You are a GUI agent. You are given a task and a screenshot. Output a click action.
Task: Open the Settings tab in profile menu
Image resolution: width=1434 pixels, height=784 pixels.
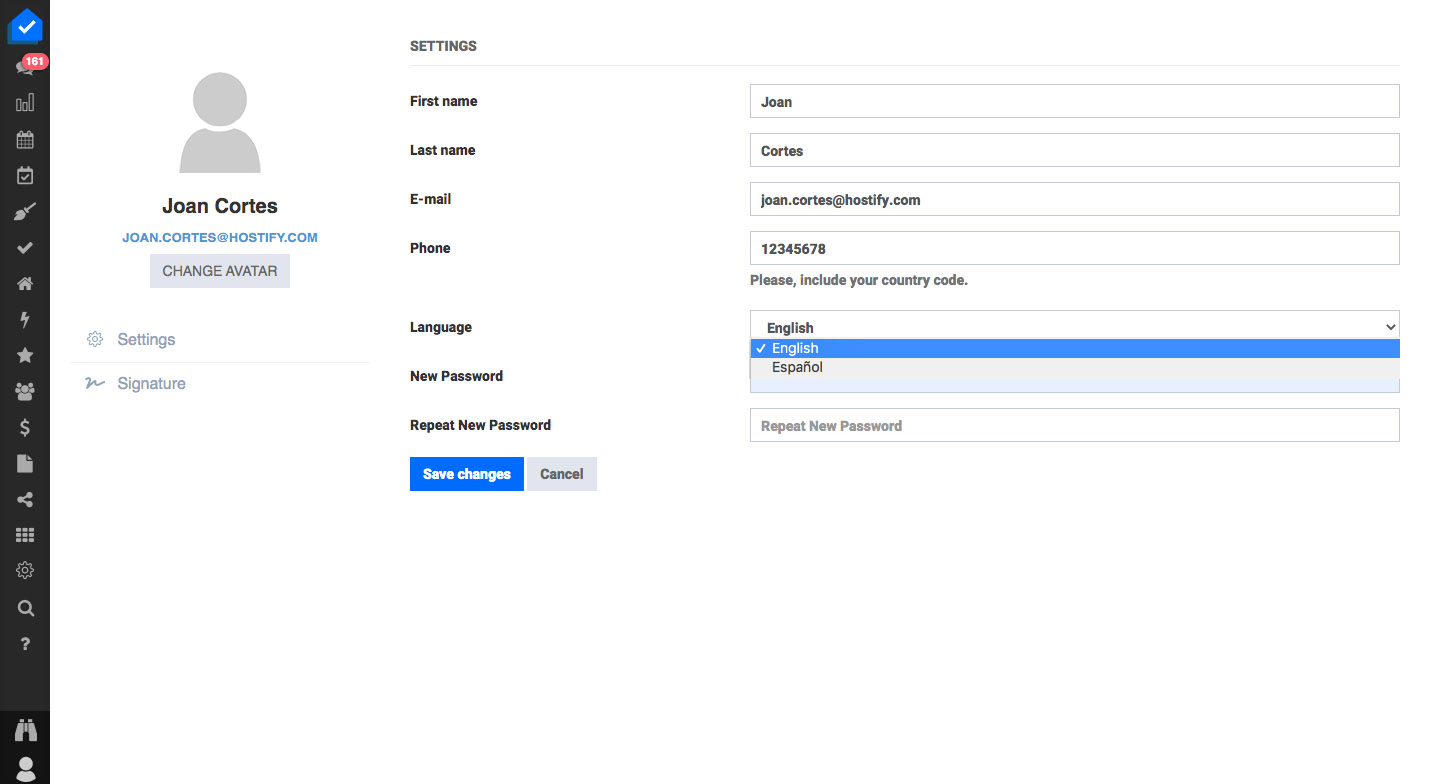(x=145, y=339)
